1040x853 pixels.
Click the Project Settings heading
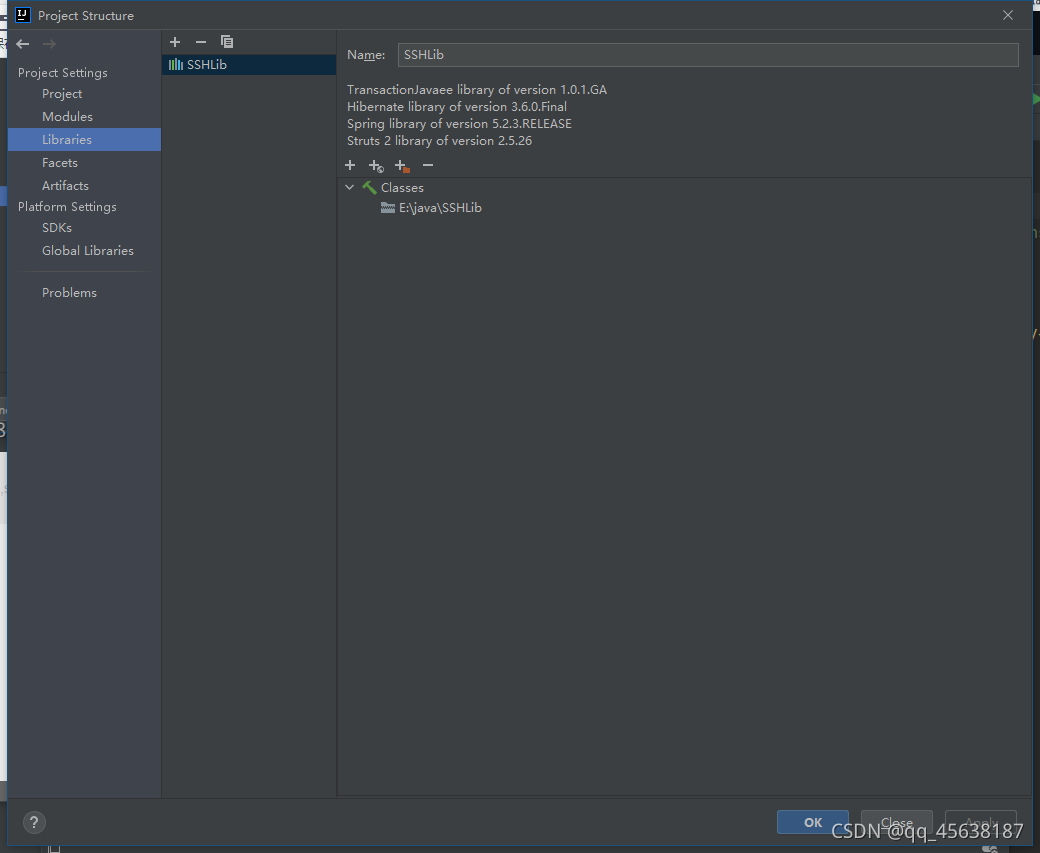[62, 72]
